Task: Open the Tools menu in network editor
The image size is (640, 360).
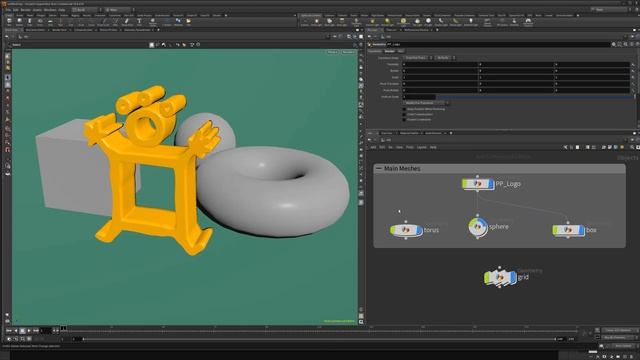Action: (x=410, y=147)
